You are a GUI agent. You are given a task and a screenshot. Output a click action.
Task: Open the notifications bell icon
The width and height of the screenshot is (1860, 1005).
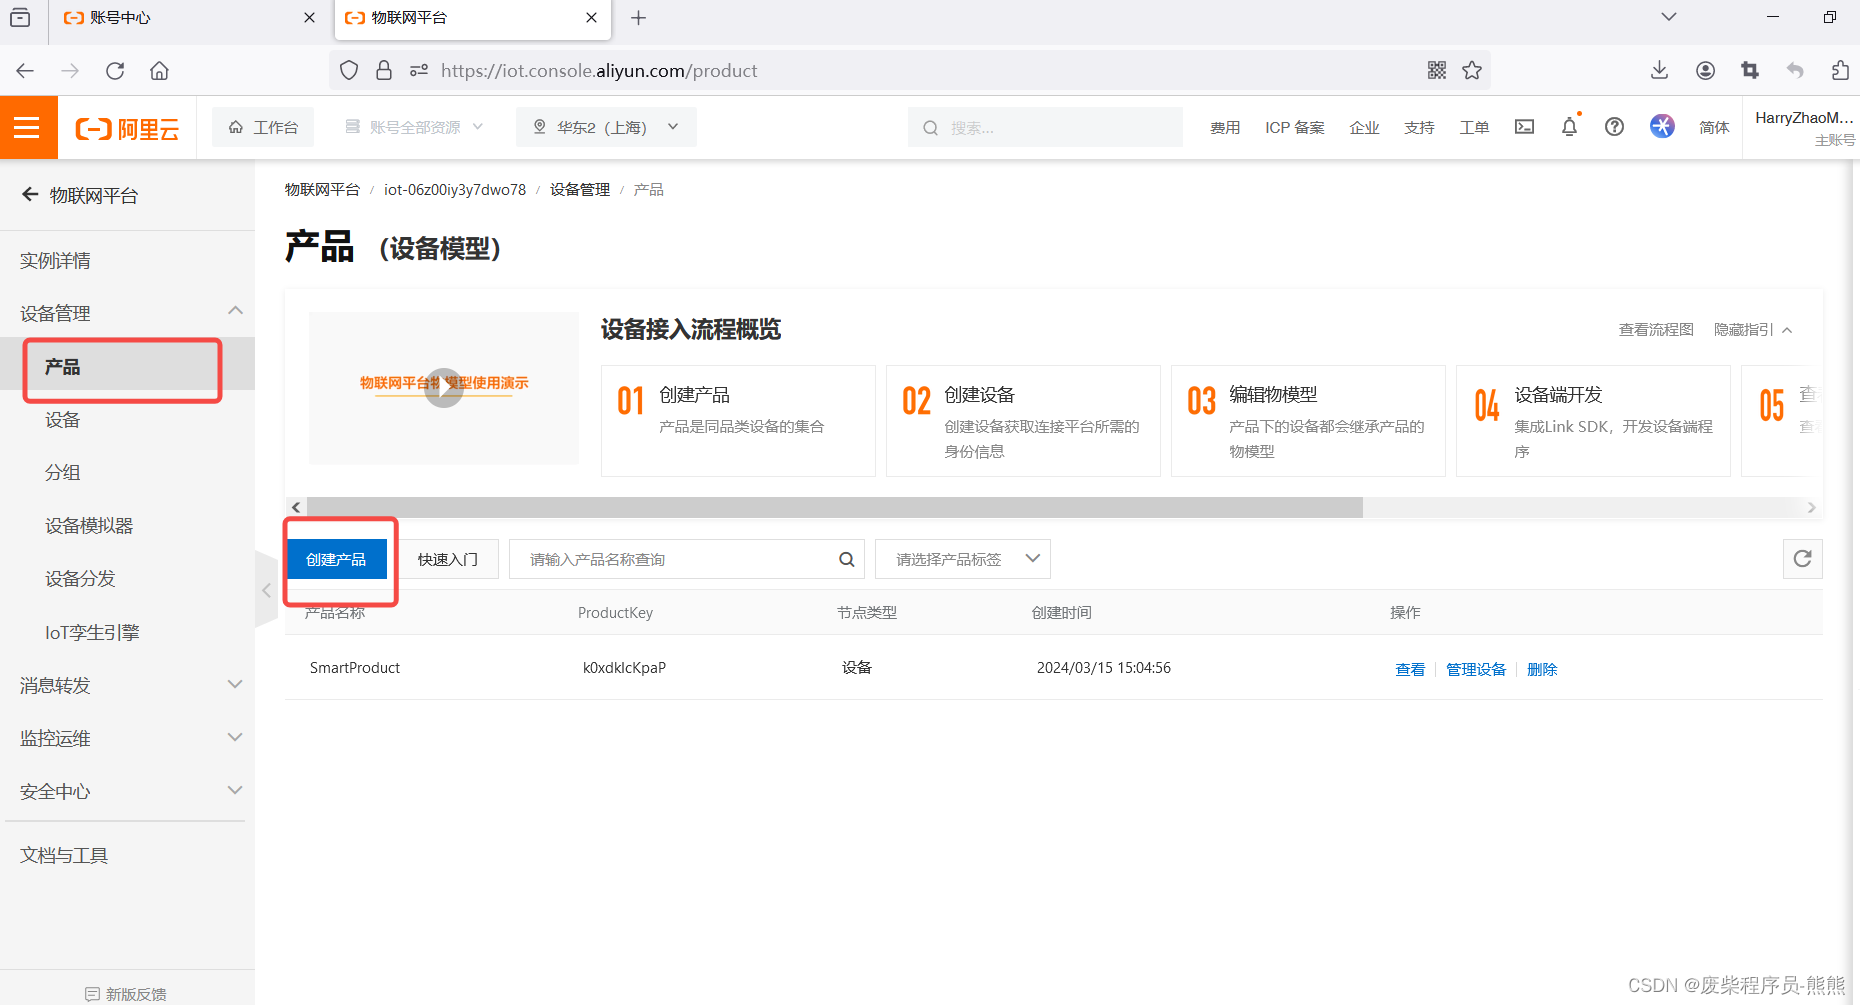[1569, 127]
